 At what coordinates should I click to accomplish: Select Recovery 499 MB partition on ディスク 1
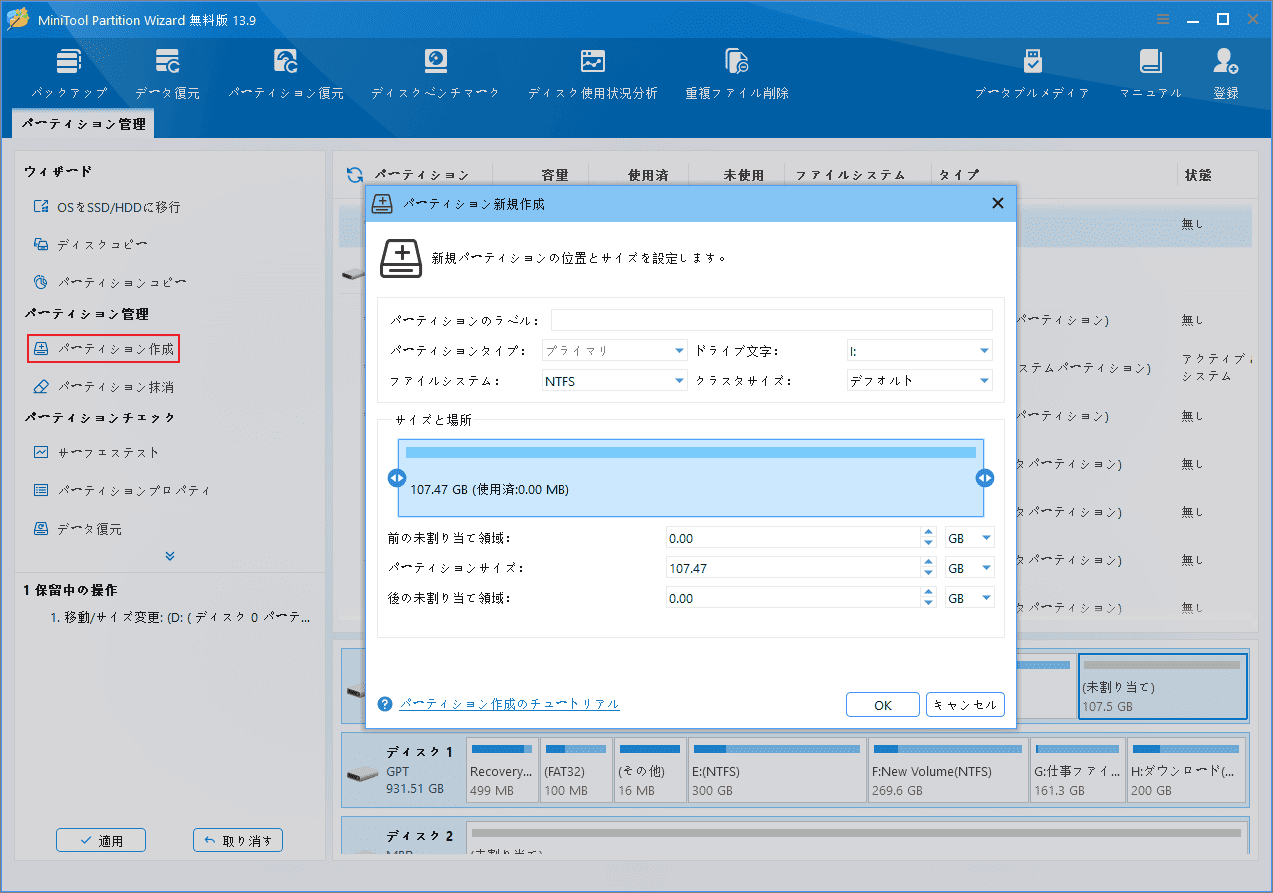502,770
